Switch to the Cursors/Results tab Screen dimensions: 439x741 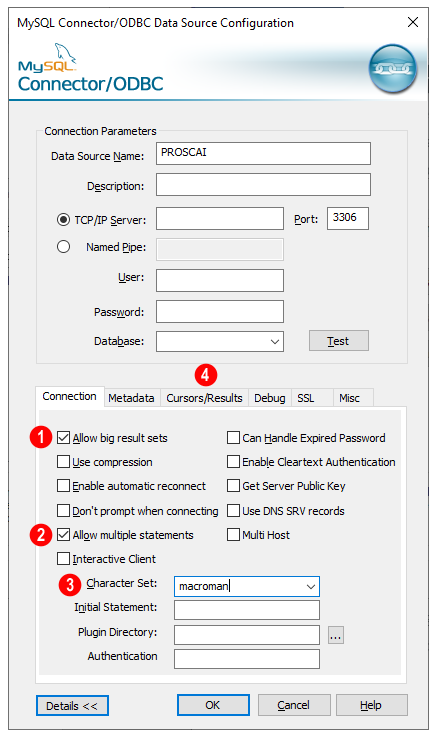click(x=204, y=398)
